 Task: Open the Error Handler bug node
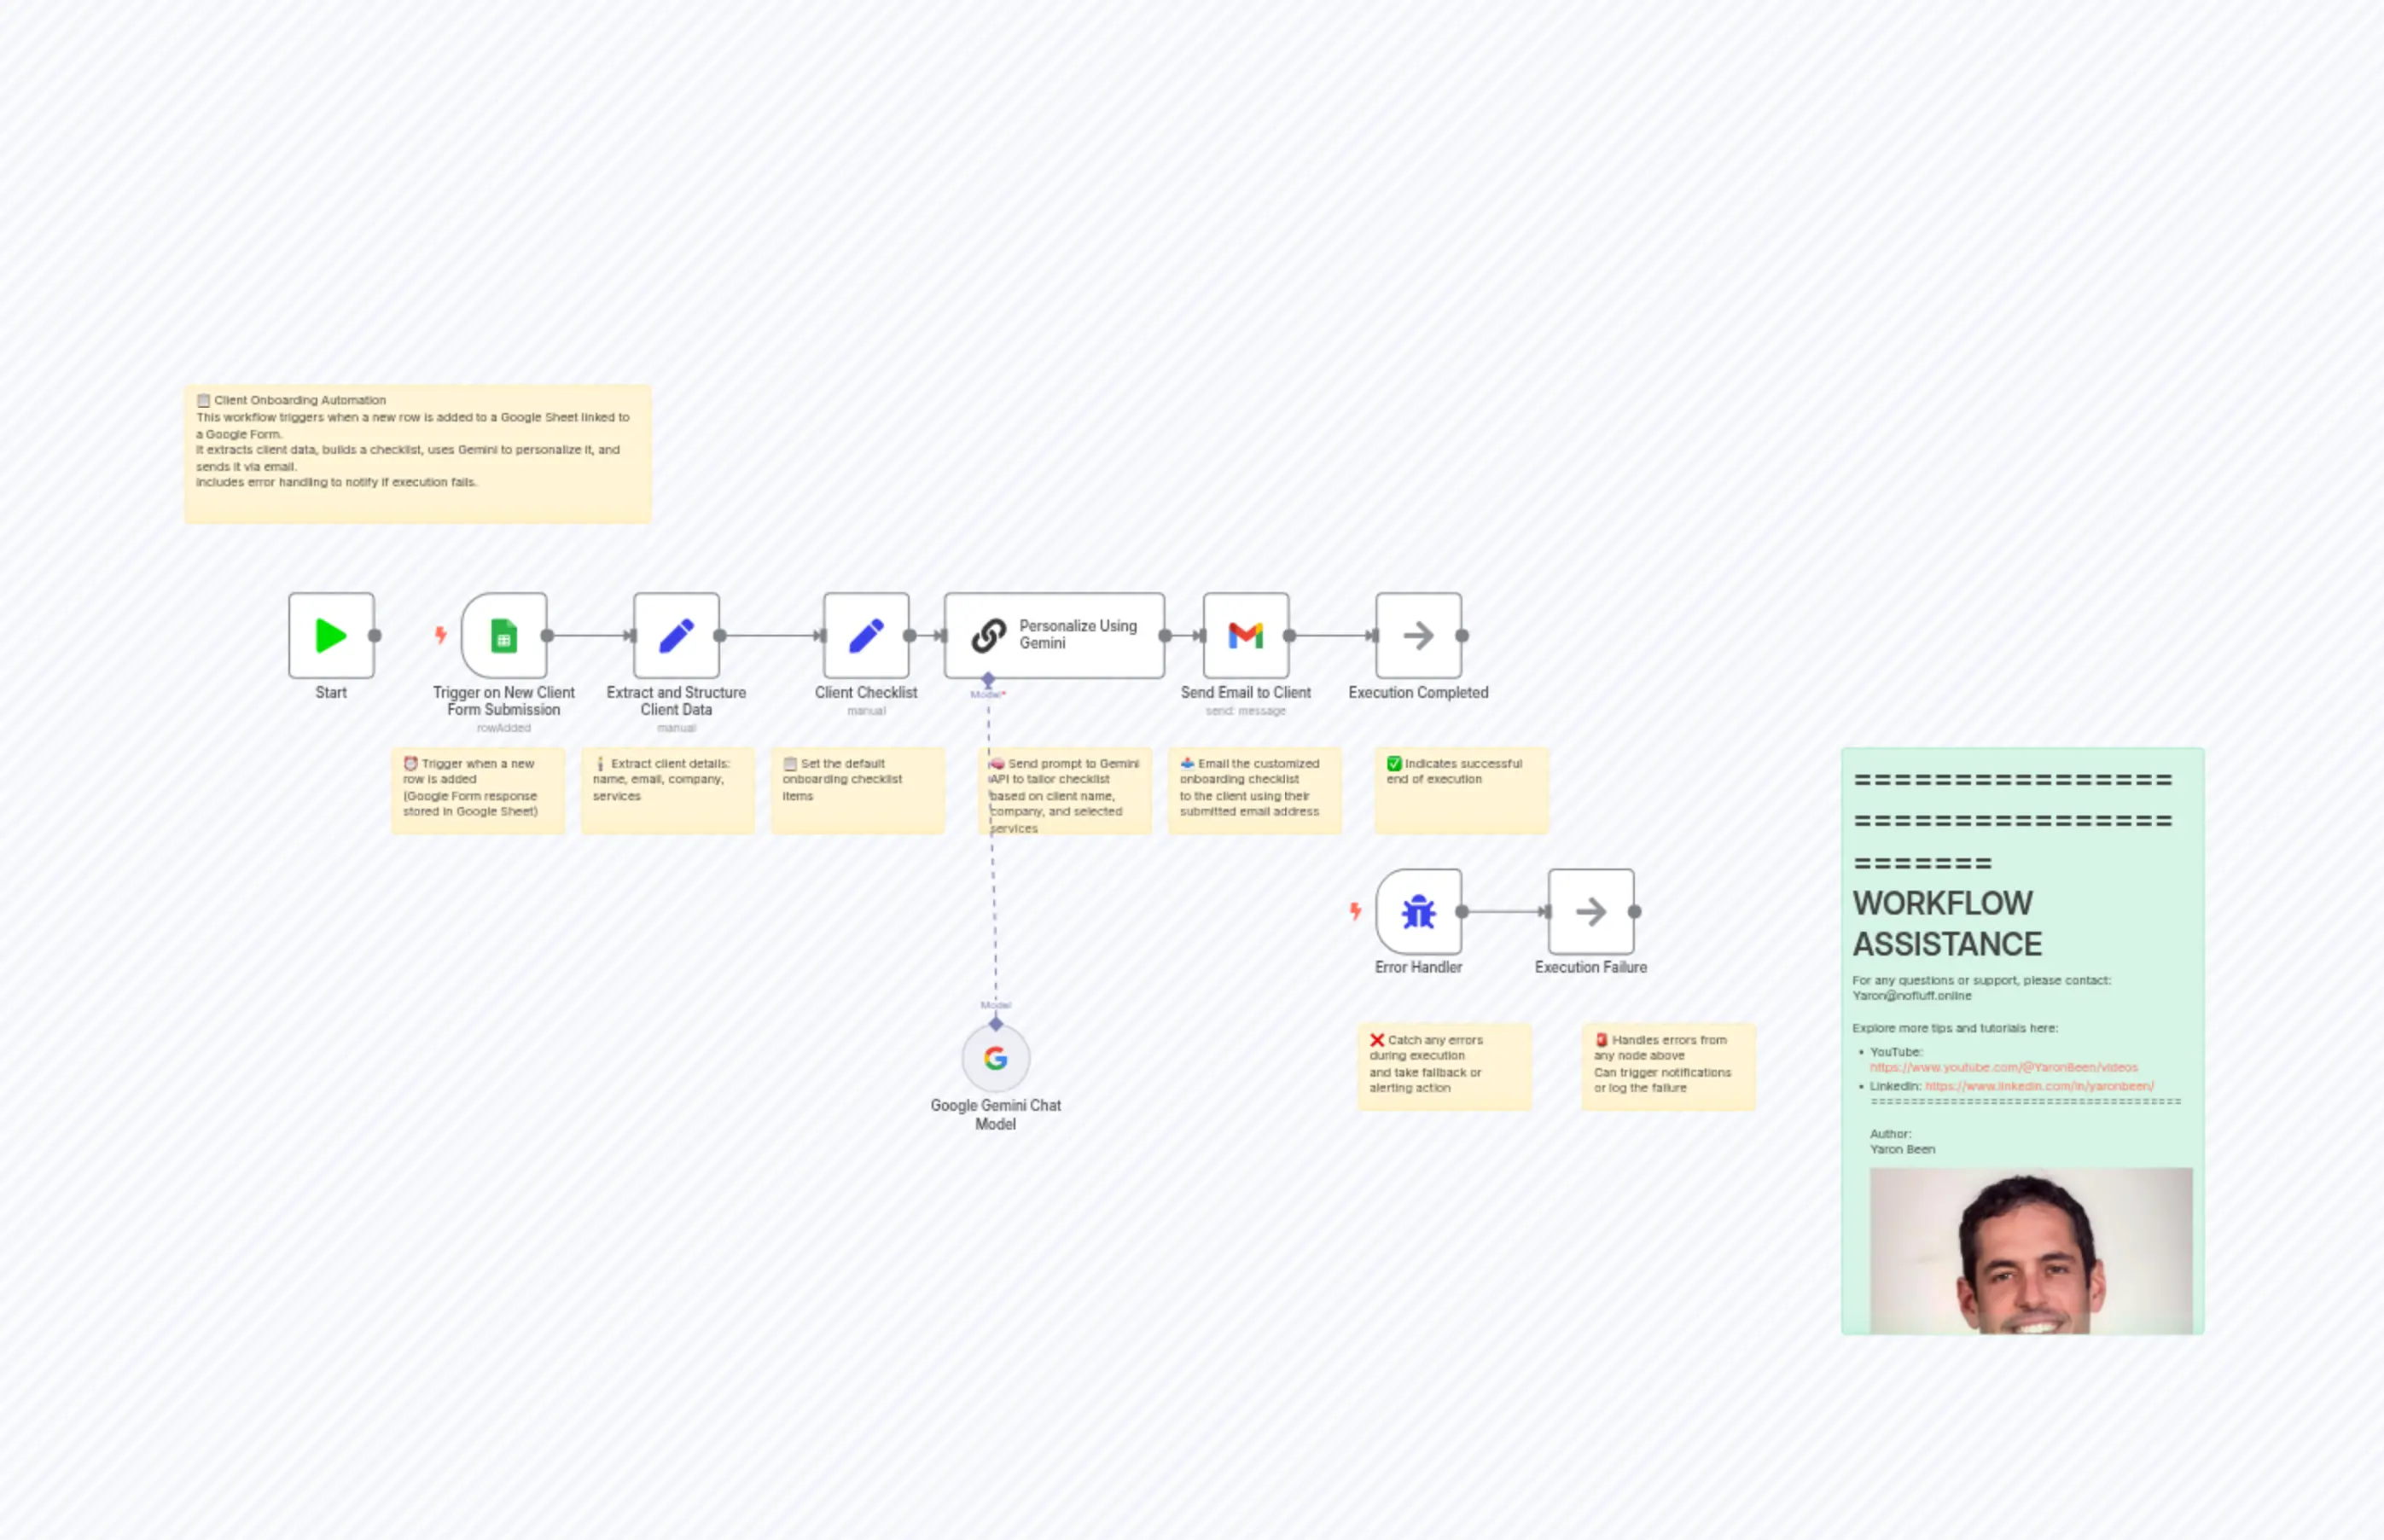pos(1418,912)
